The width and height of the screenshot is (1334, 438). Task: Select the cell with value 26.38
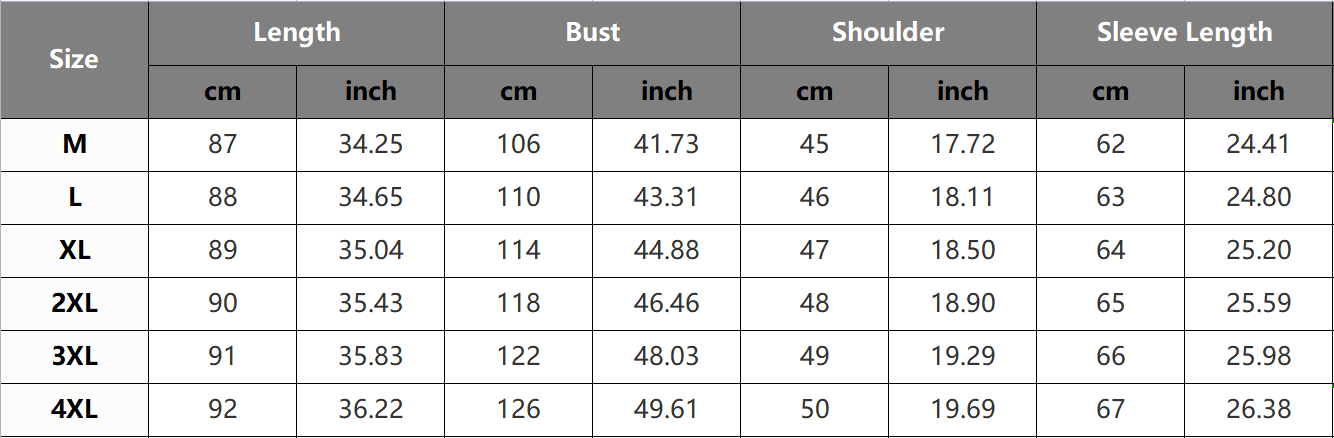coord(1258,409)
